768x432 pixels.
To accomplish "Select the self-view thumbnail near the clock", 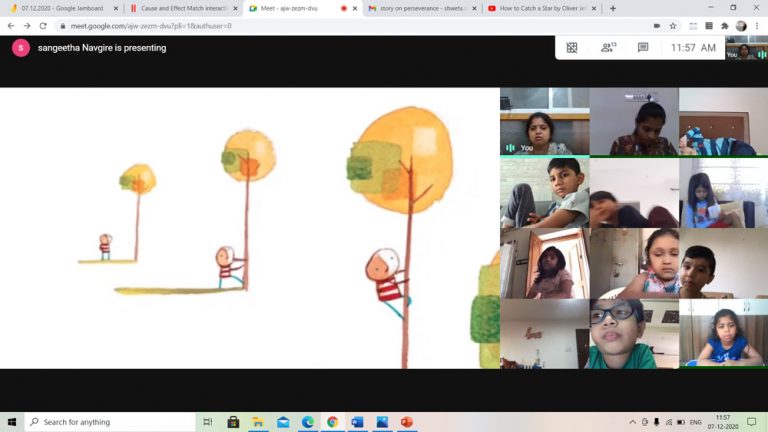I will (x=746, y=48).
